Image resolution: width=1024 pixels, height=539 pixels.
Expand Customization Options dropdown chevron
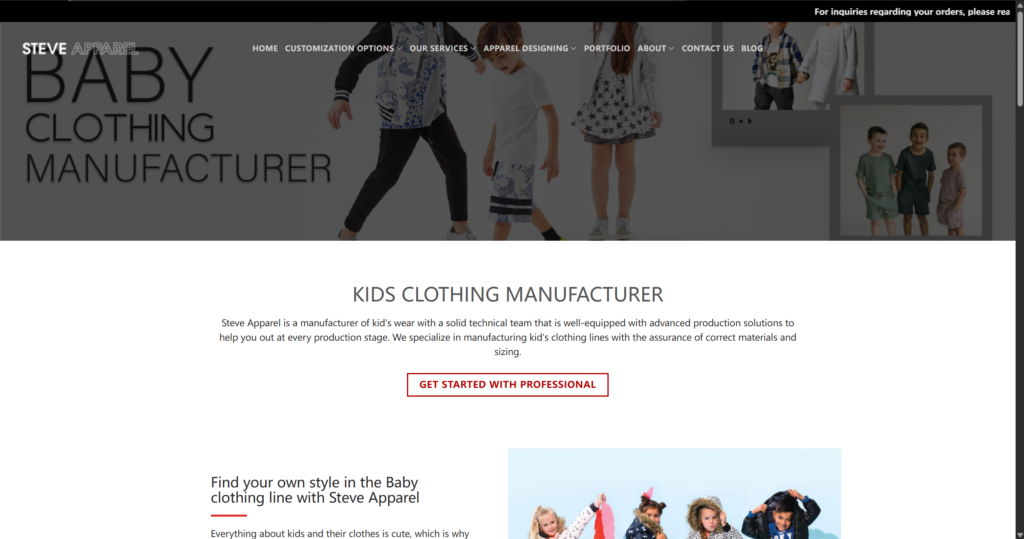399,48
